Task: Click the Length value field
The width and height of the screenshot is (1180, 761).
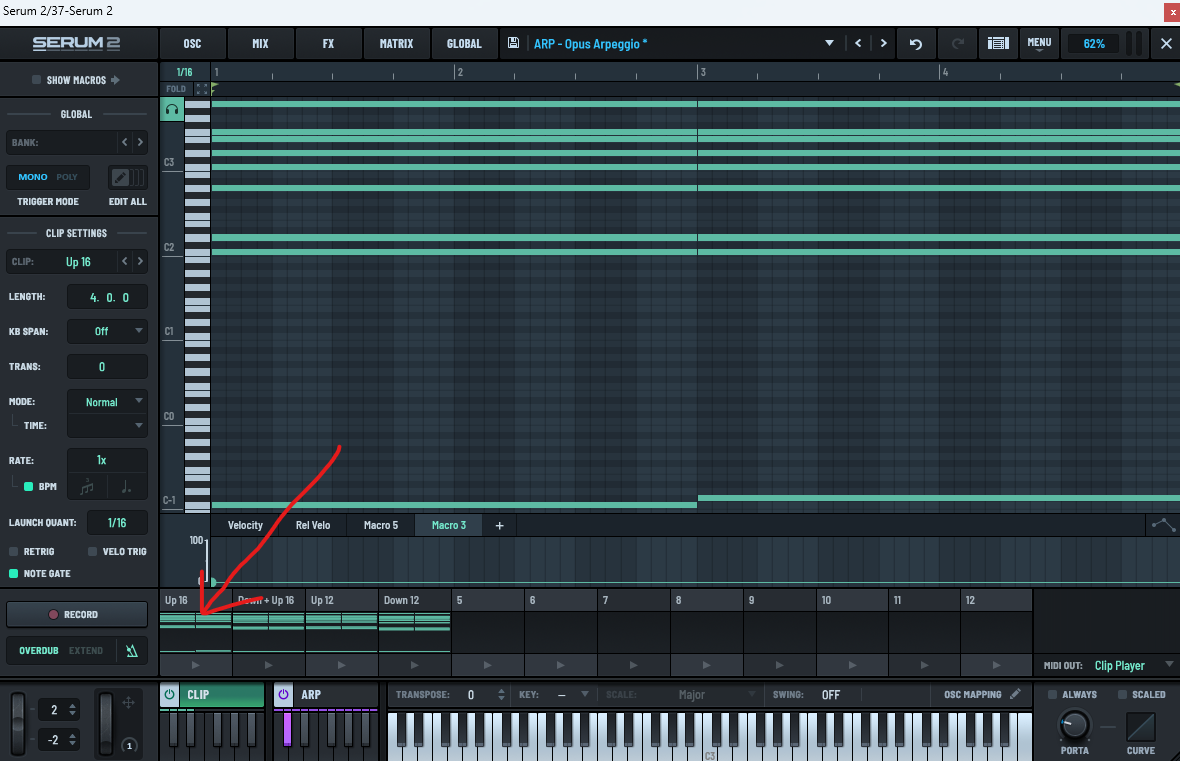Action: (108, 297)
